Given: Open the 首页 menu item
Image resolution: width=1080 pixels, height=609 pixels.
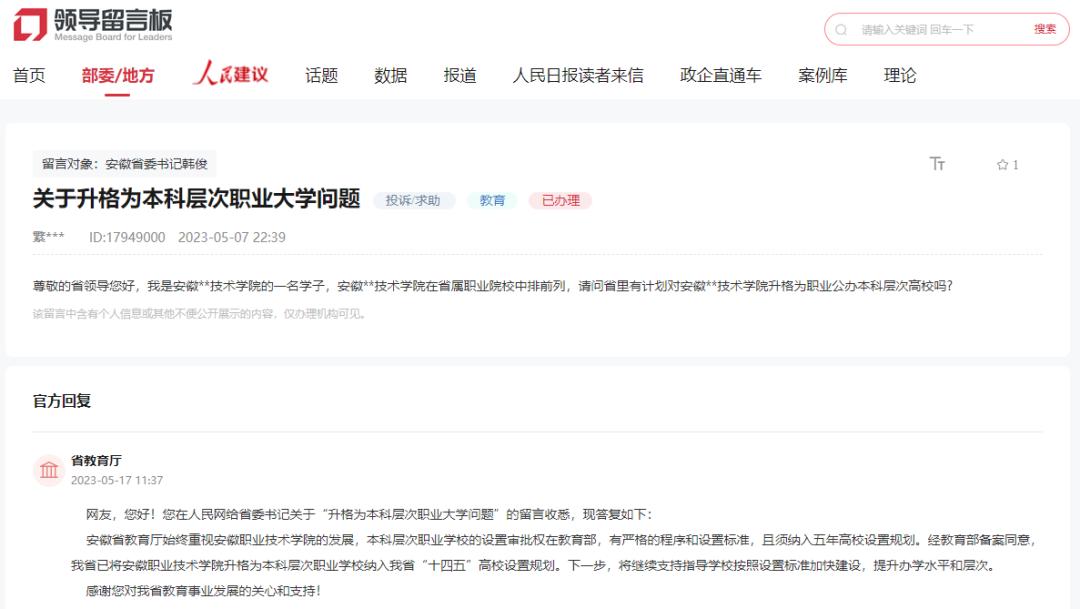Looking at the screenshot, I should click(29, 74).
